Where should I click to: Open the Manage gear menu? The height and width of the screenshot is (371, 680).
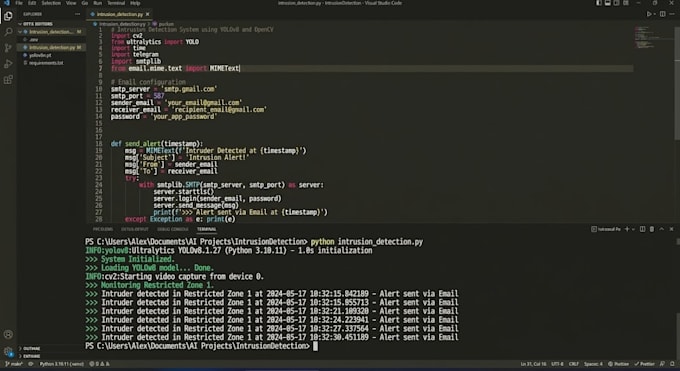tap(8, 351)
